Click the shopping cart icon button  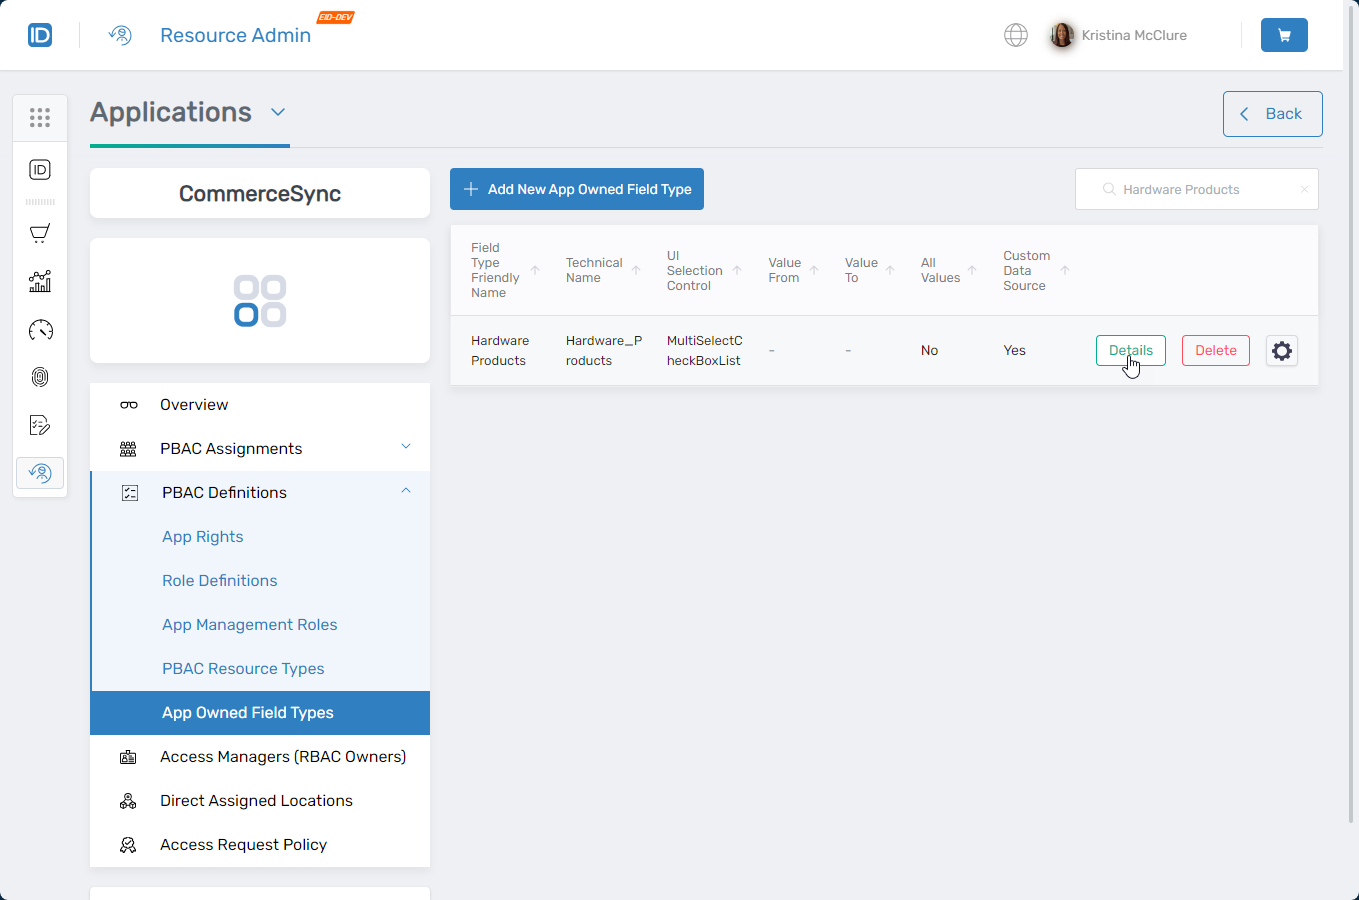point(1284,35)
